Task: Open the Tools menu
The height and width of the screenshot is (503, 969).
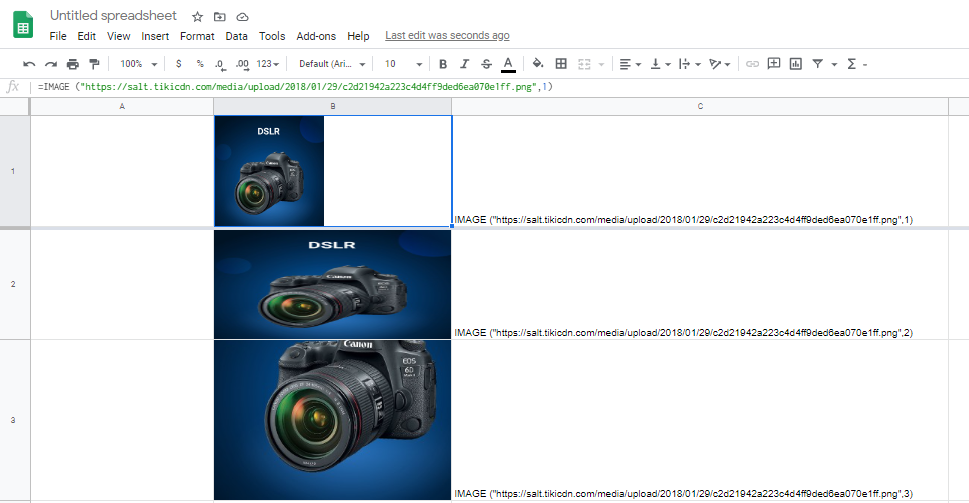Action: click(272, 36)
